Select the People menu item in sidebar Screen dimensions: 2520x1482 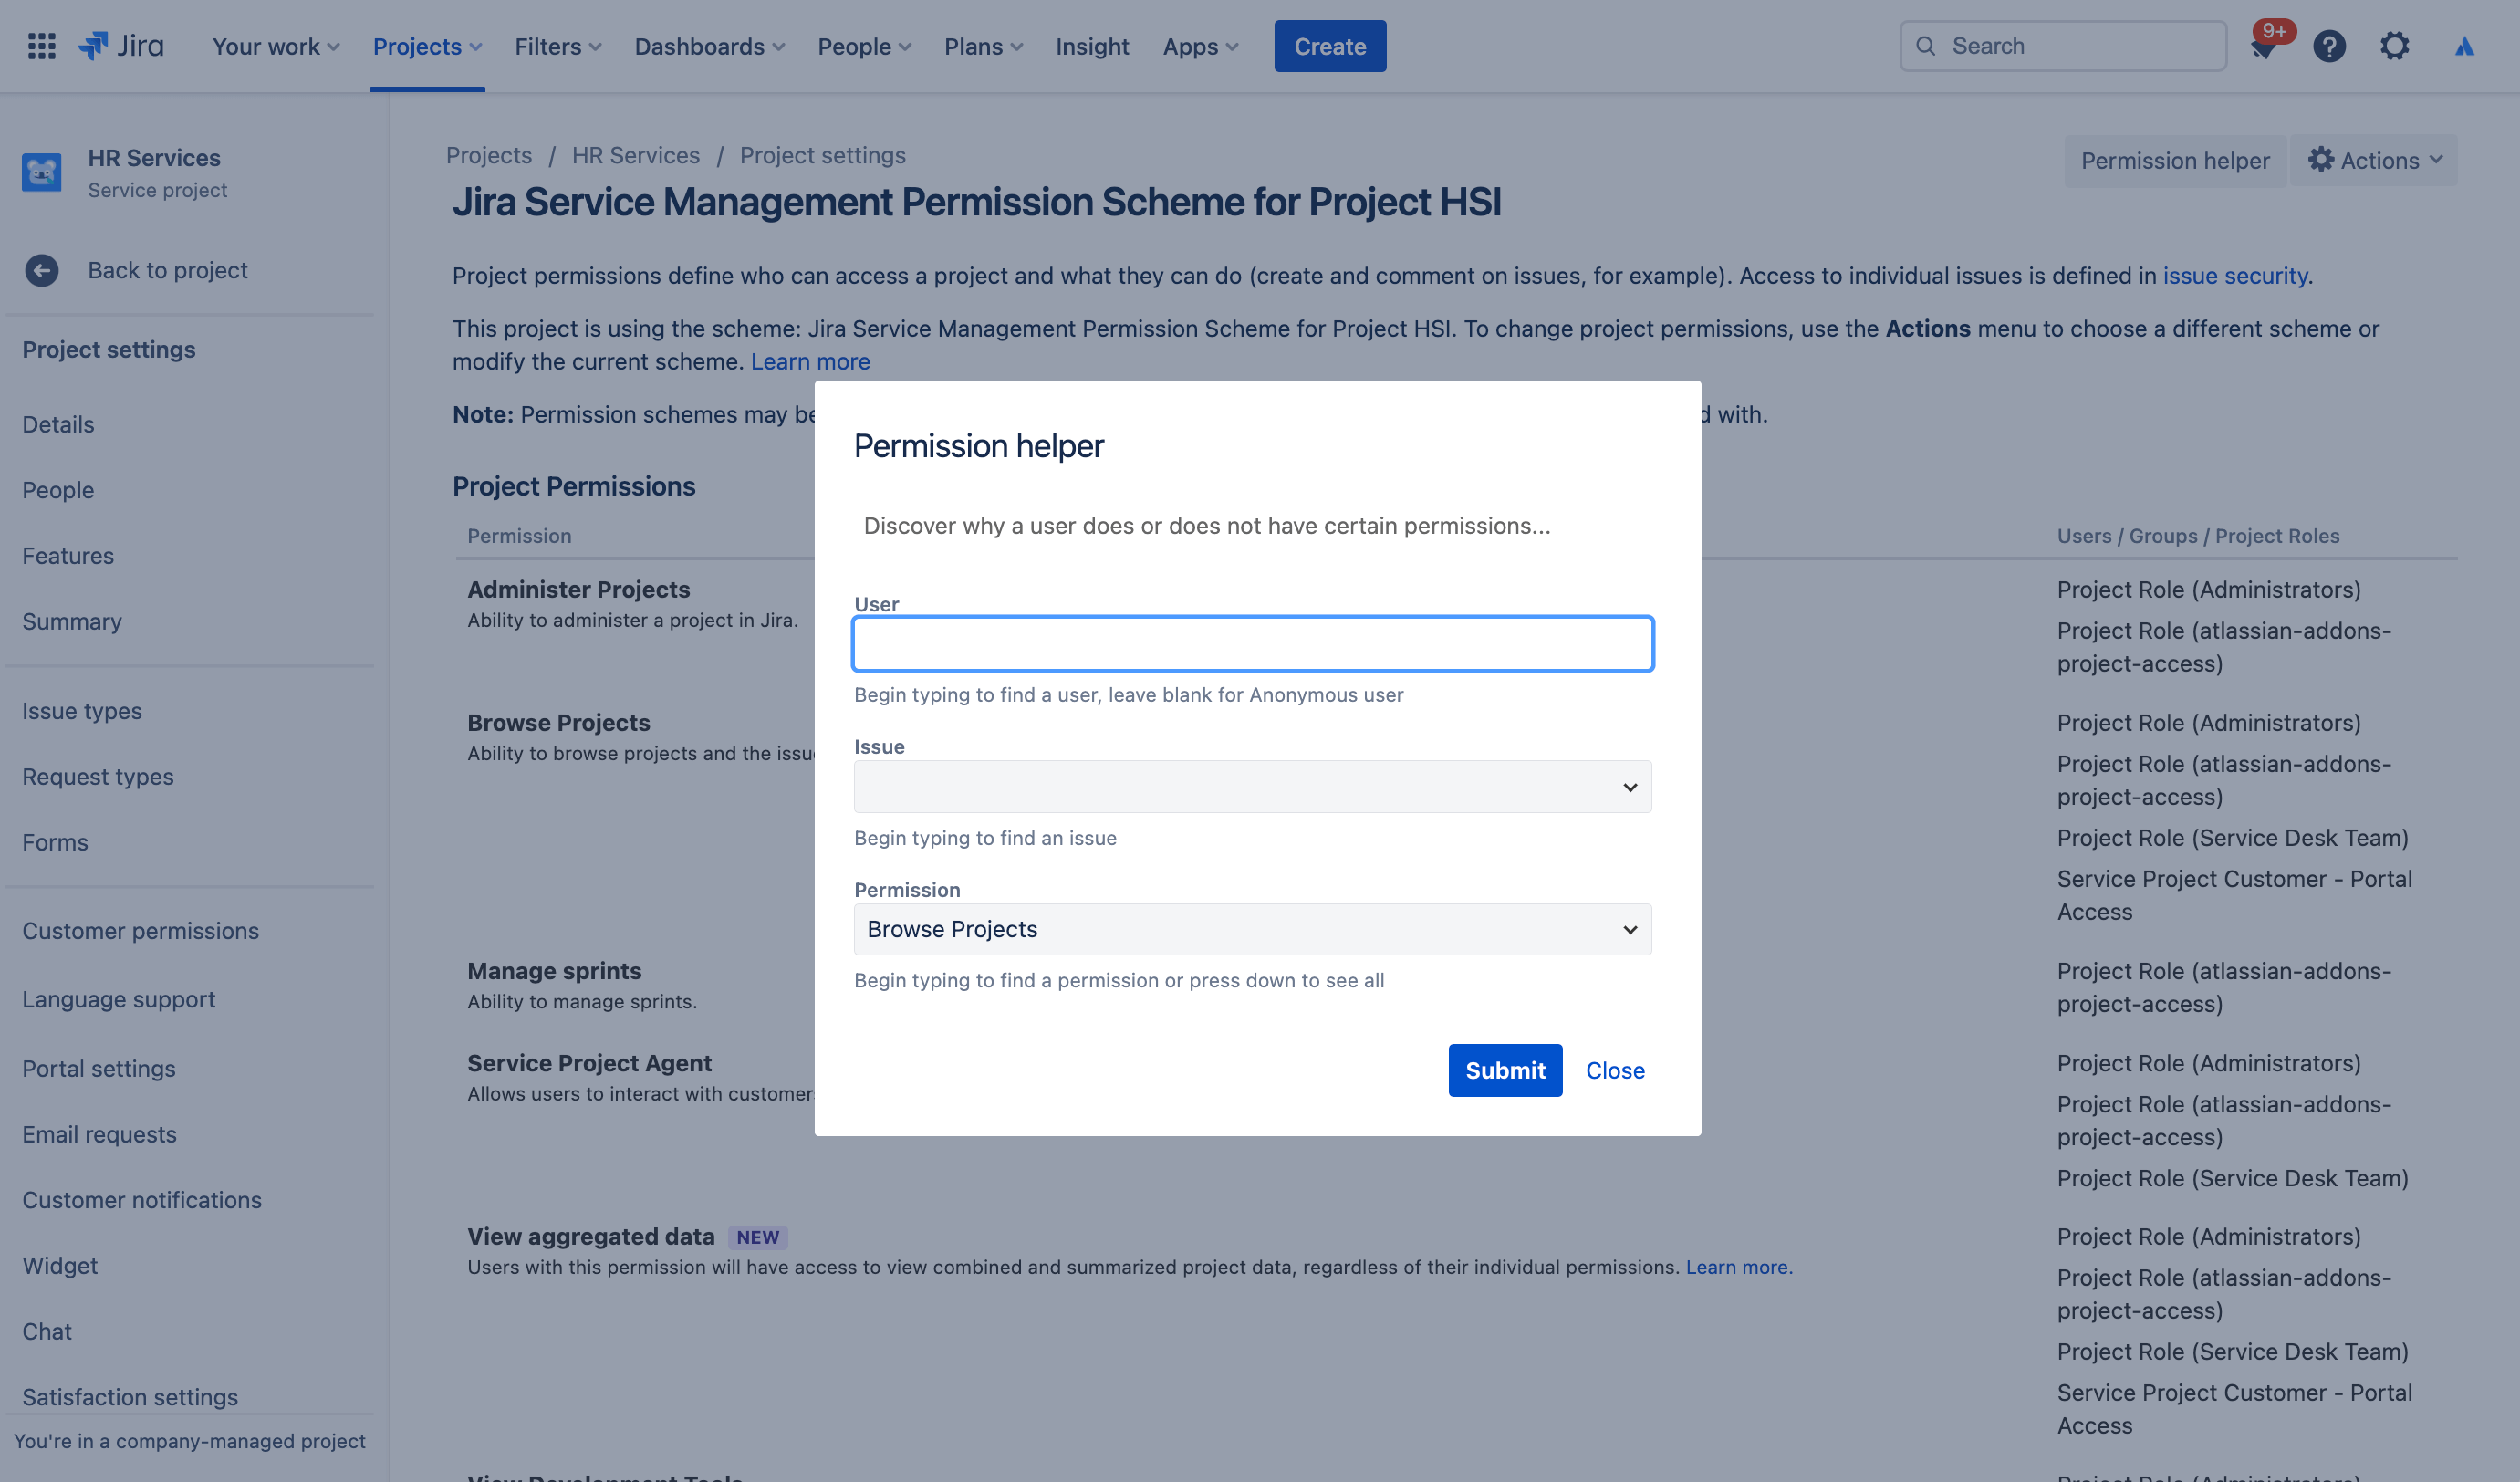pyautogui.click(x=57, y=490)
